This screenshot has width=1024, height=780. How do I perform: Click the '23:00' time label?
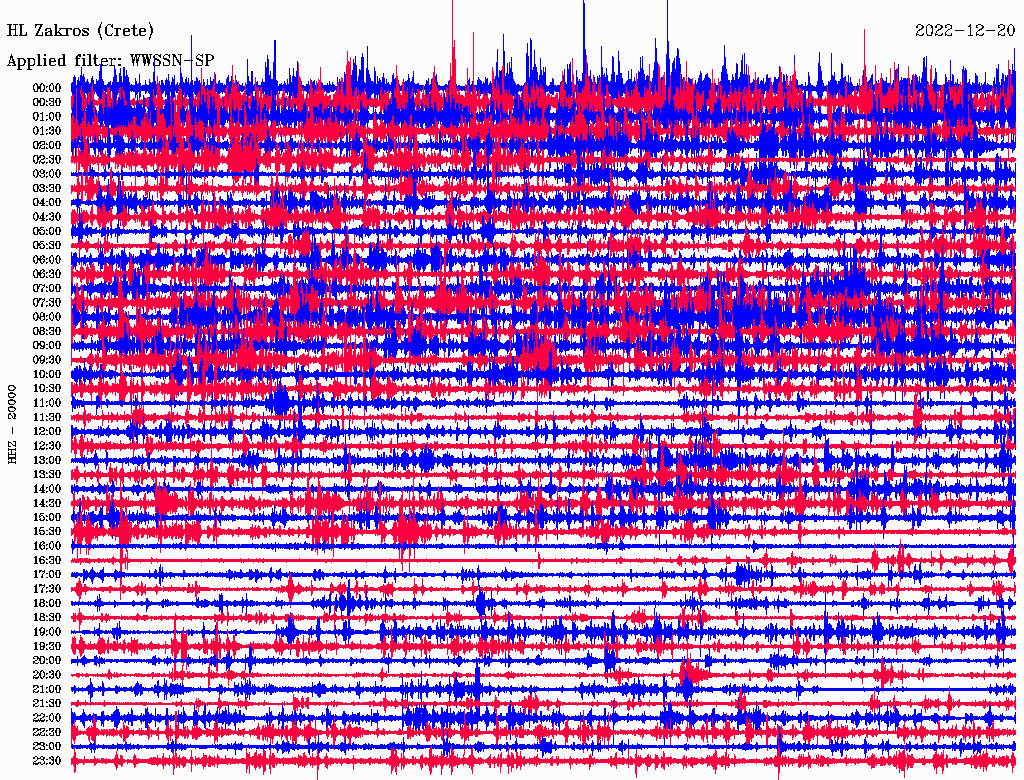(47, 747)
